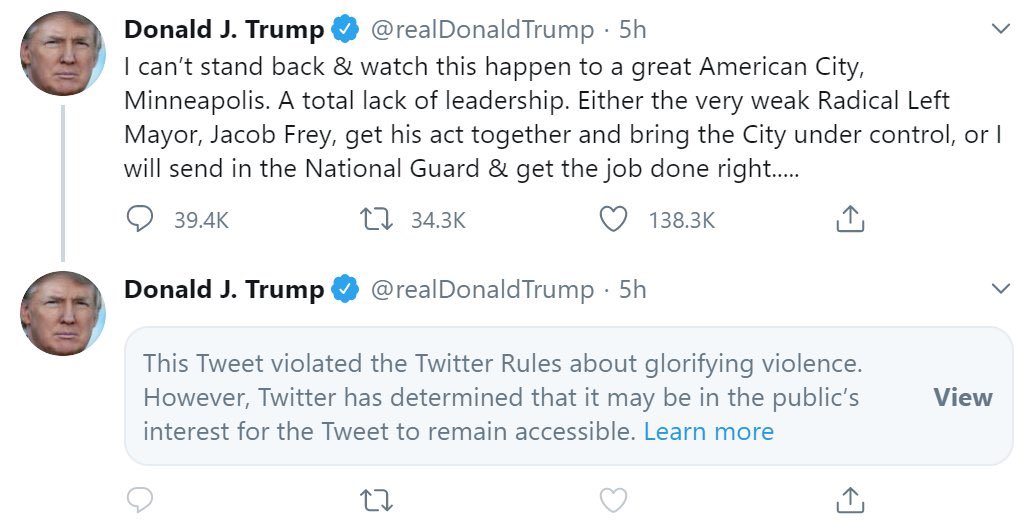This screenshot has width=1035, height=531.
Task: Click the avatar beside the second tweet
Action: [x=62, y=313]
